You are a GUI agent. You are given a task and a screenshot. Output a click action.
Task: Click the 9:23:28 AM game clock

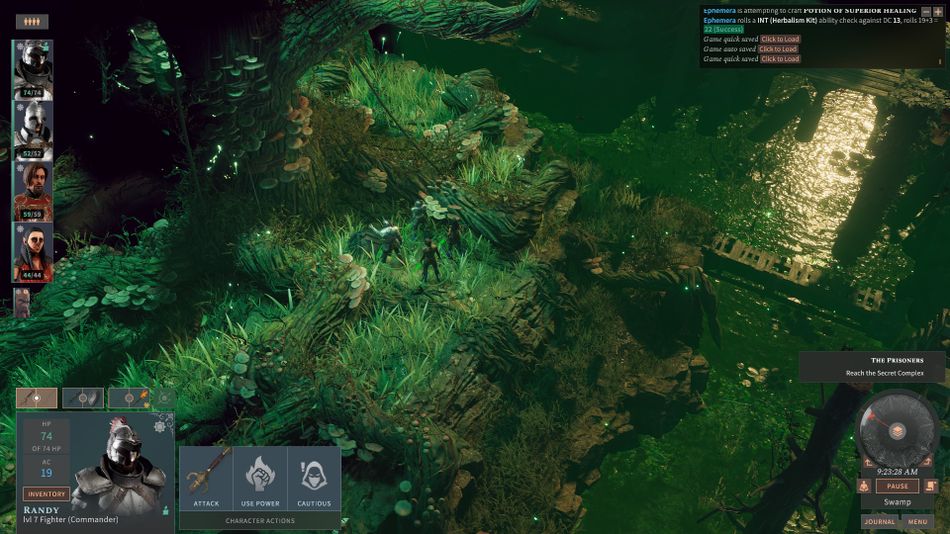[x=897, y=472]
